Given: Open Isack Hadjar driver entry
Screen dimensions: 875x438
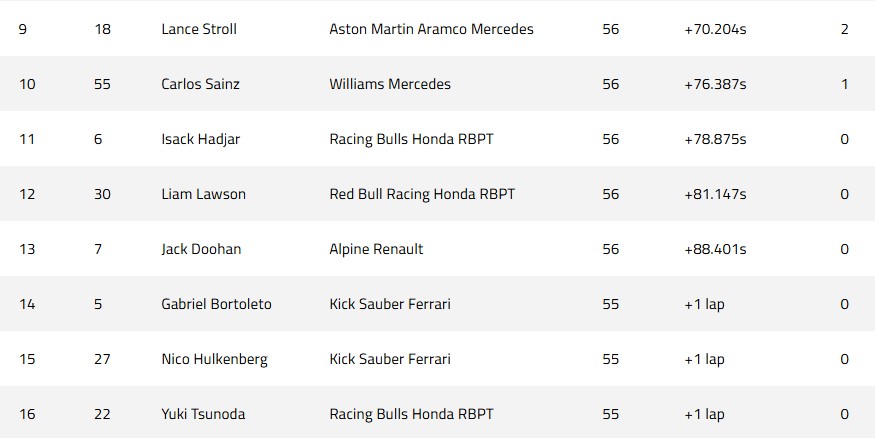Looking at the screenshot, I should click(x=200, y=139).
